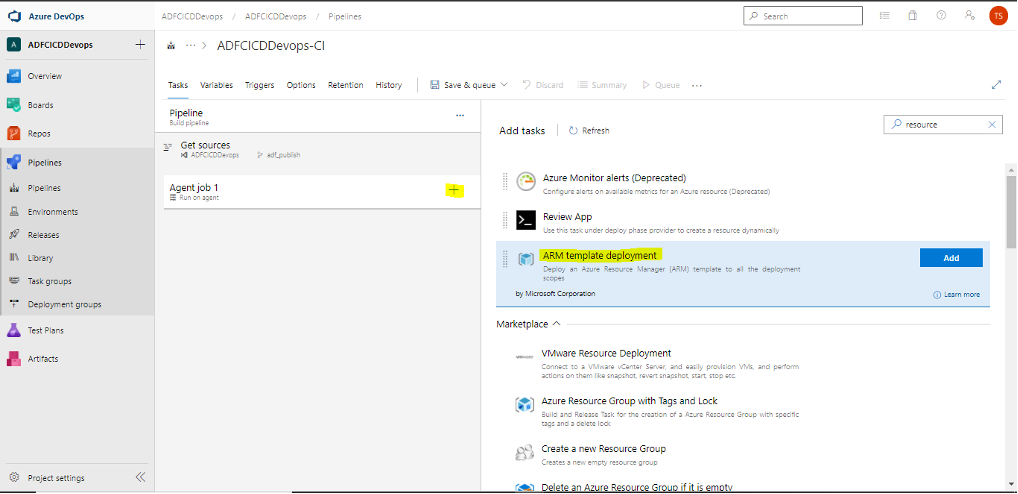Switch to the Triggers tab
Viewport: 1018px width, 494px height.
260,85
